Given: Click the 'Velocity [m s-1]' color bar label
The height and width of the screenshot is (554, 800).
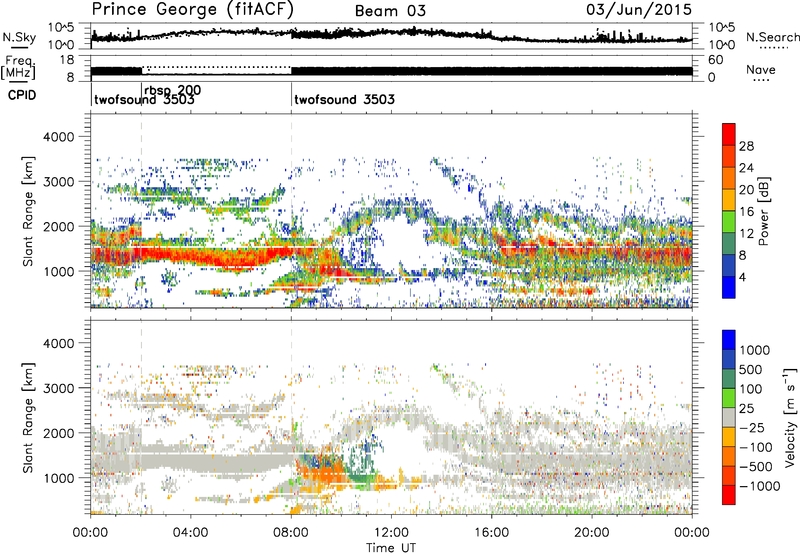Looking at the screenshot, I should [x=789, y=417].
